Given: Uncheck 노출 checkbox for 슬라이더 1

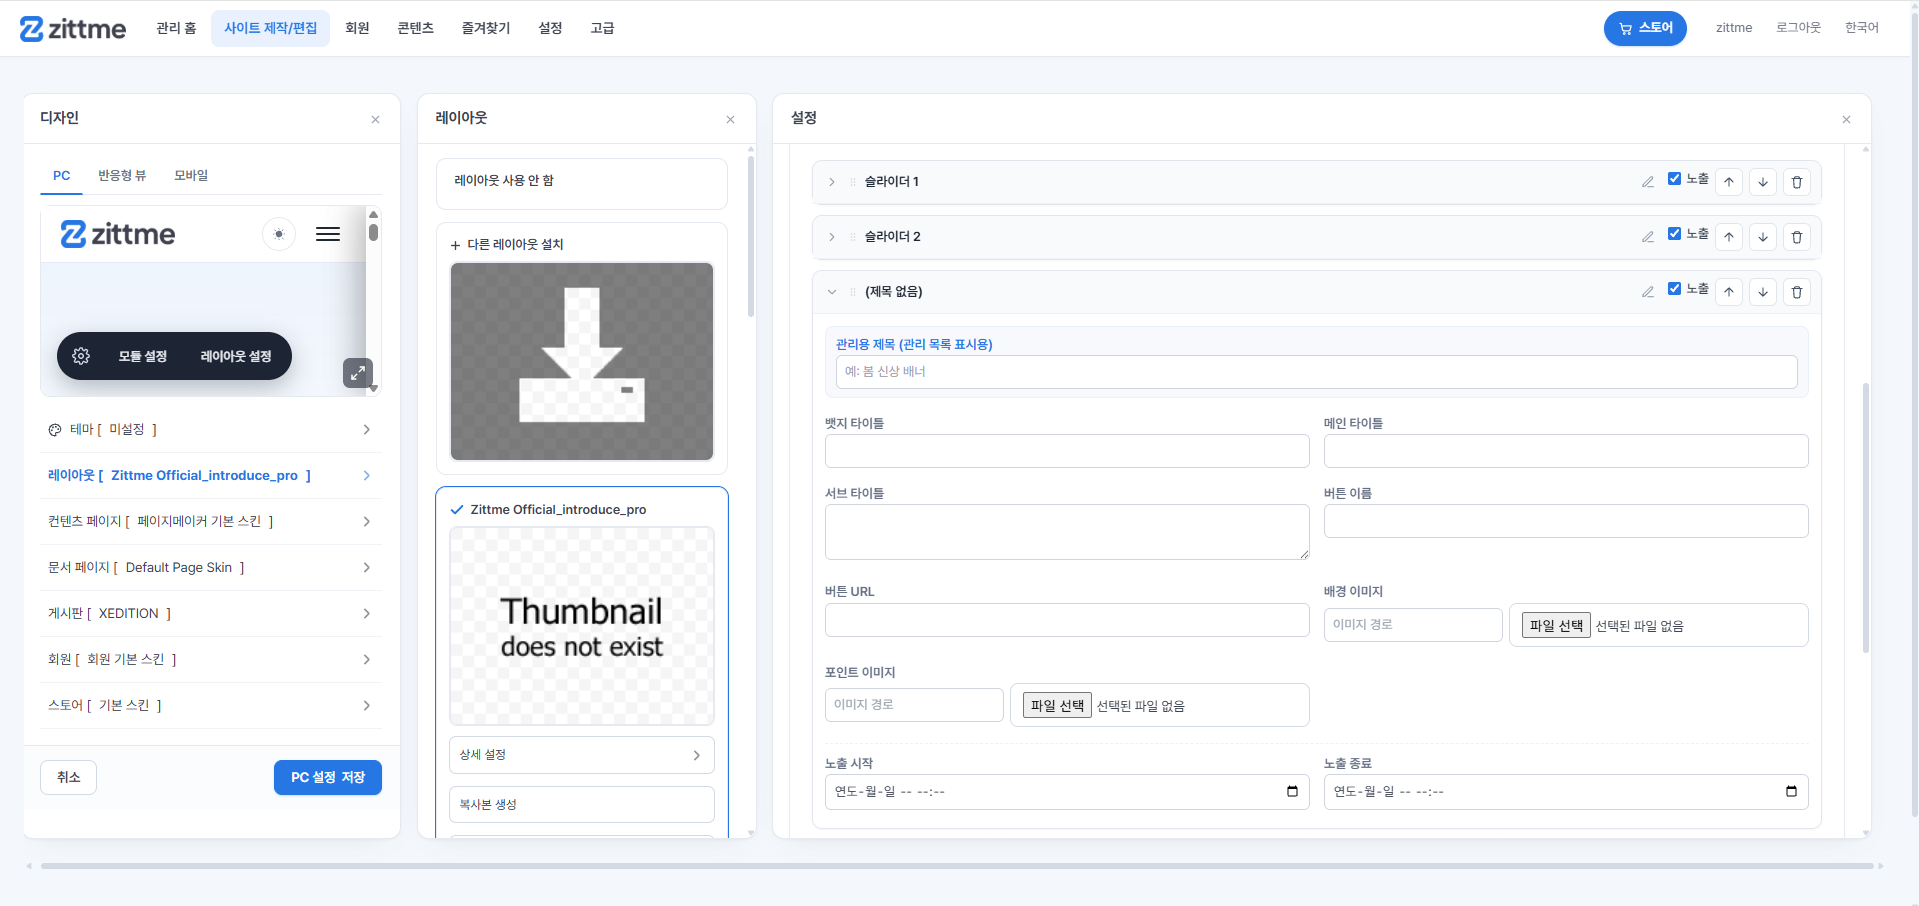Looking at the screenshot, I should click(1674, 179).
